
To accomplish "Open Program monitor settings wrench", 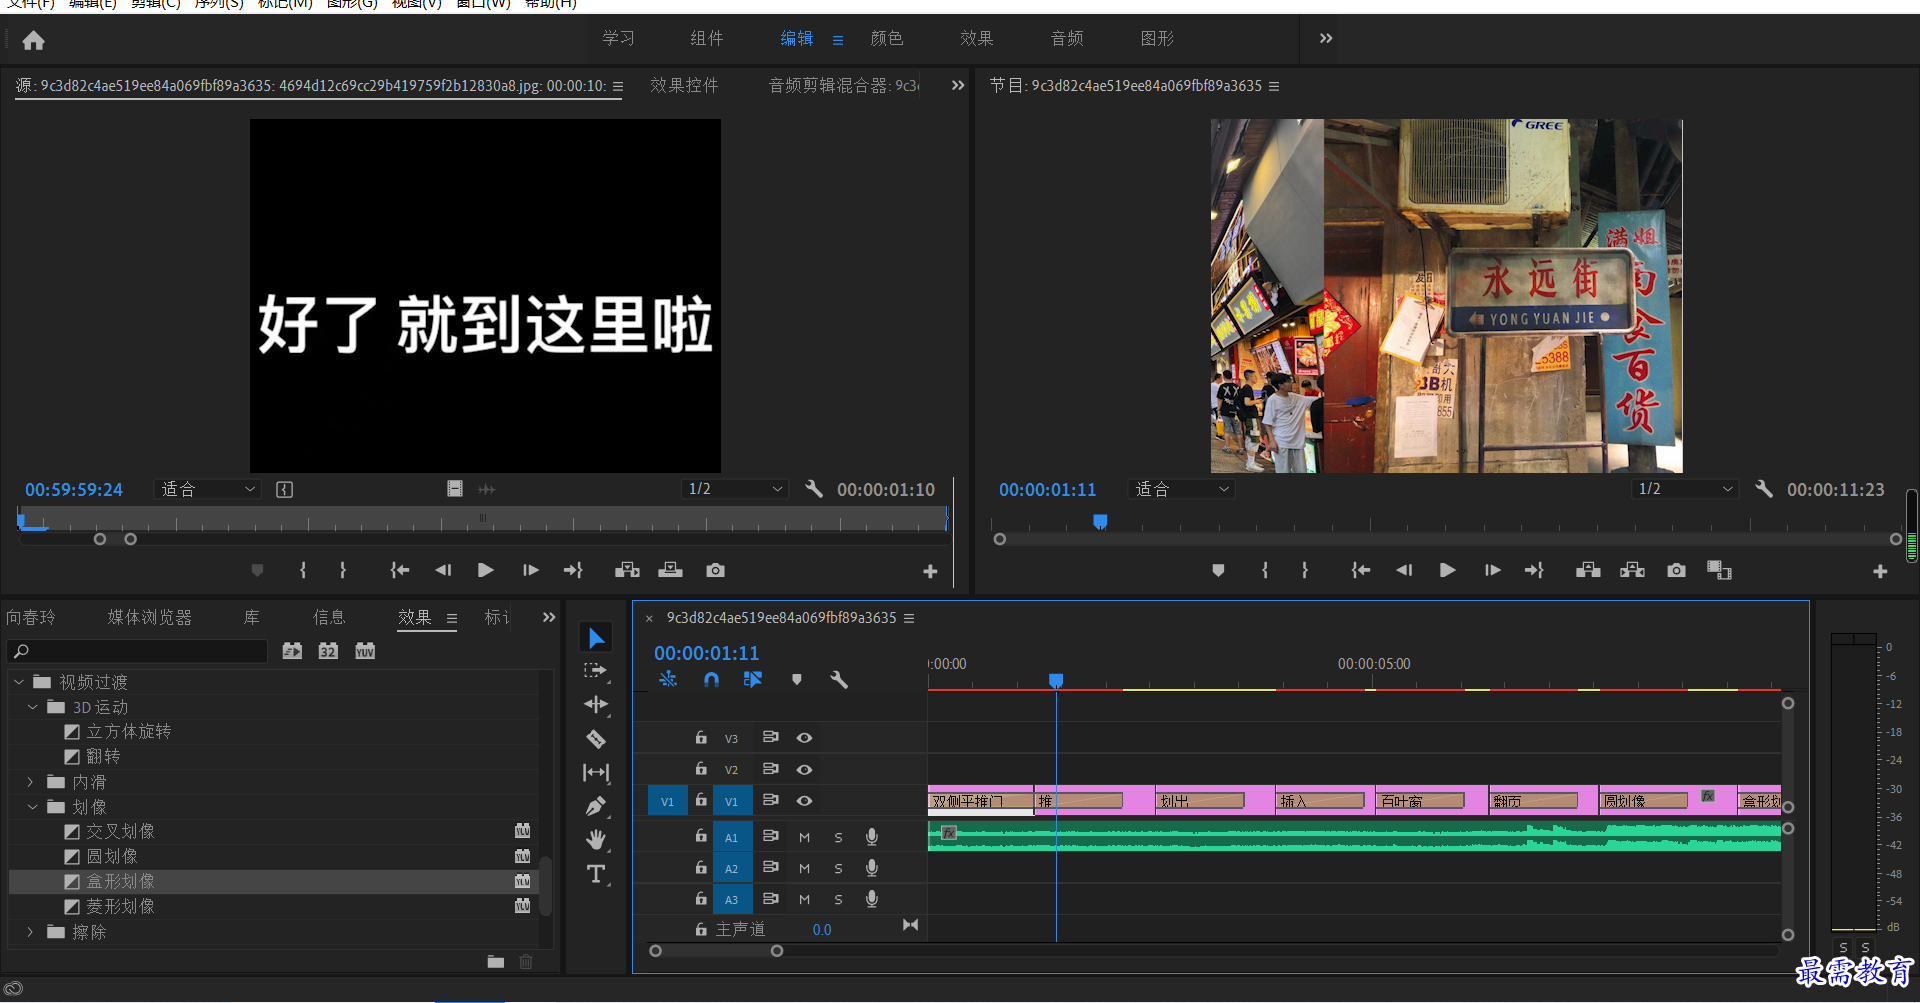I will [x=1764, y=489].
